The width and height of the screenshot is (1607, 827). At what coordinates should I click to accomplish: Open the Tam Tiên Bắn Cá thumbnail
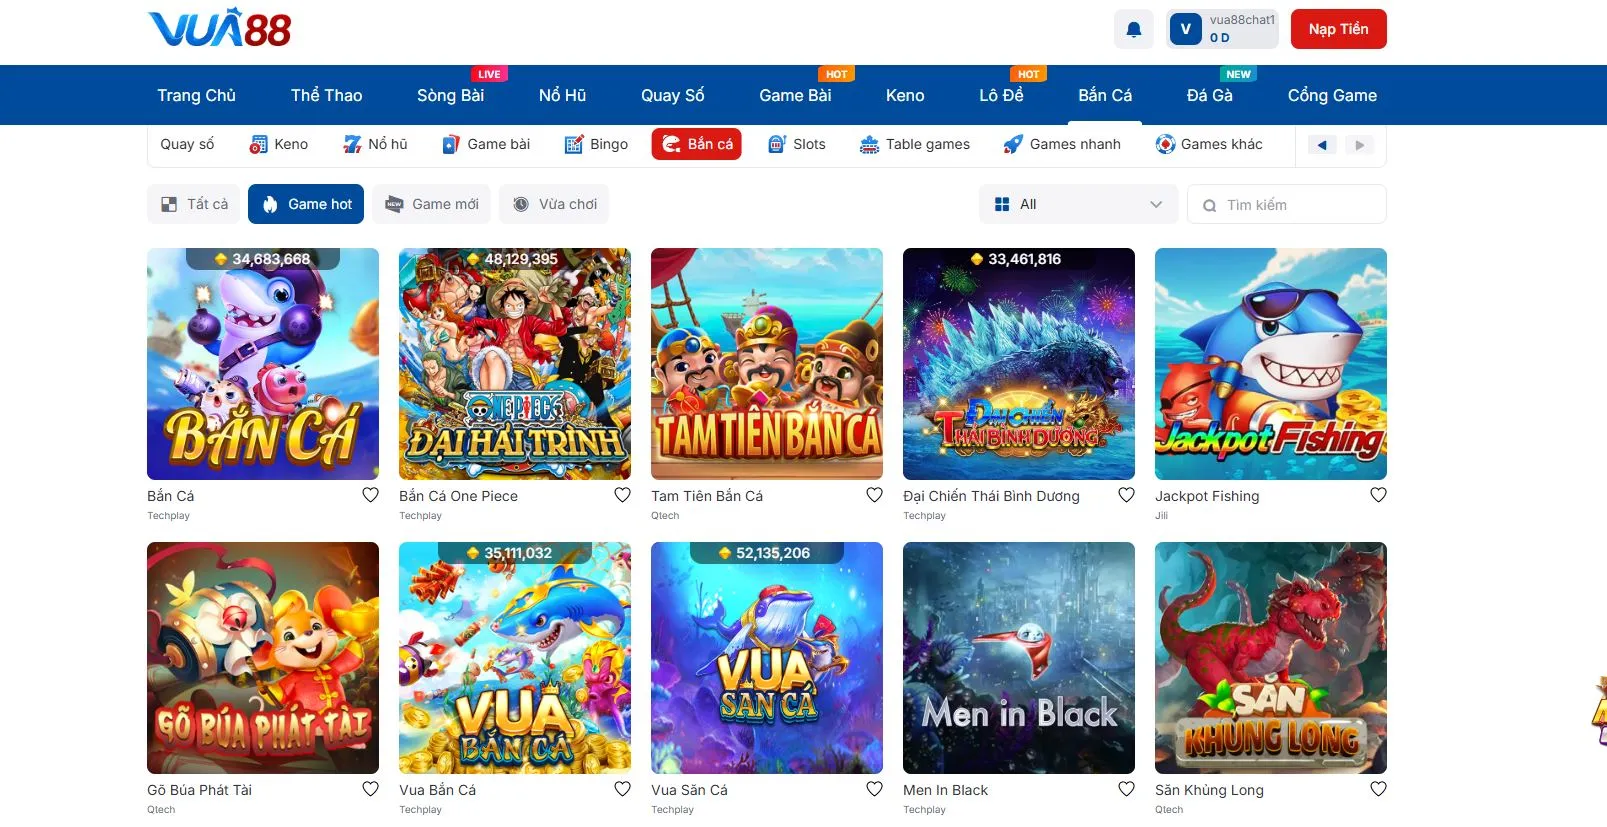767,364
